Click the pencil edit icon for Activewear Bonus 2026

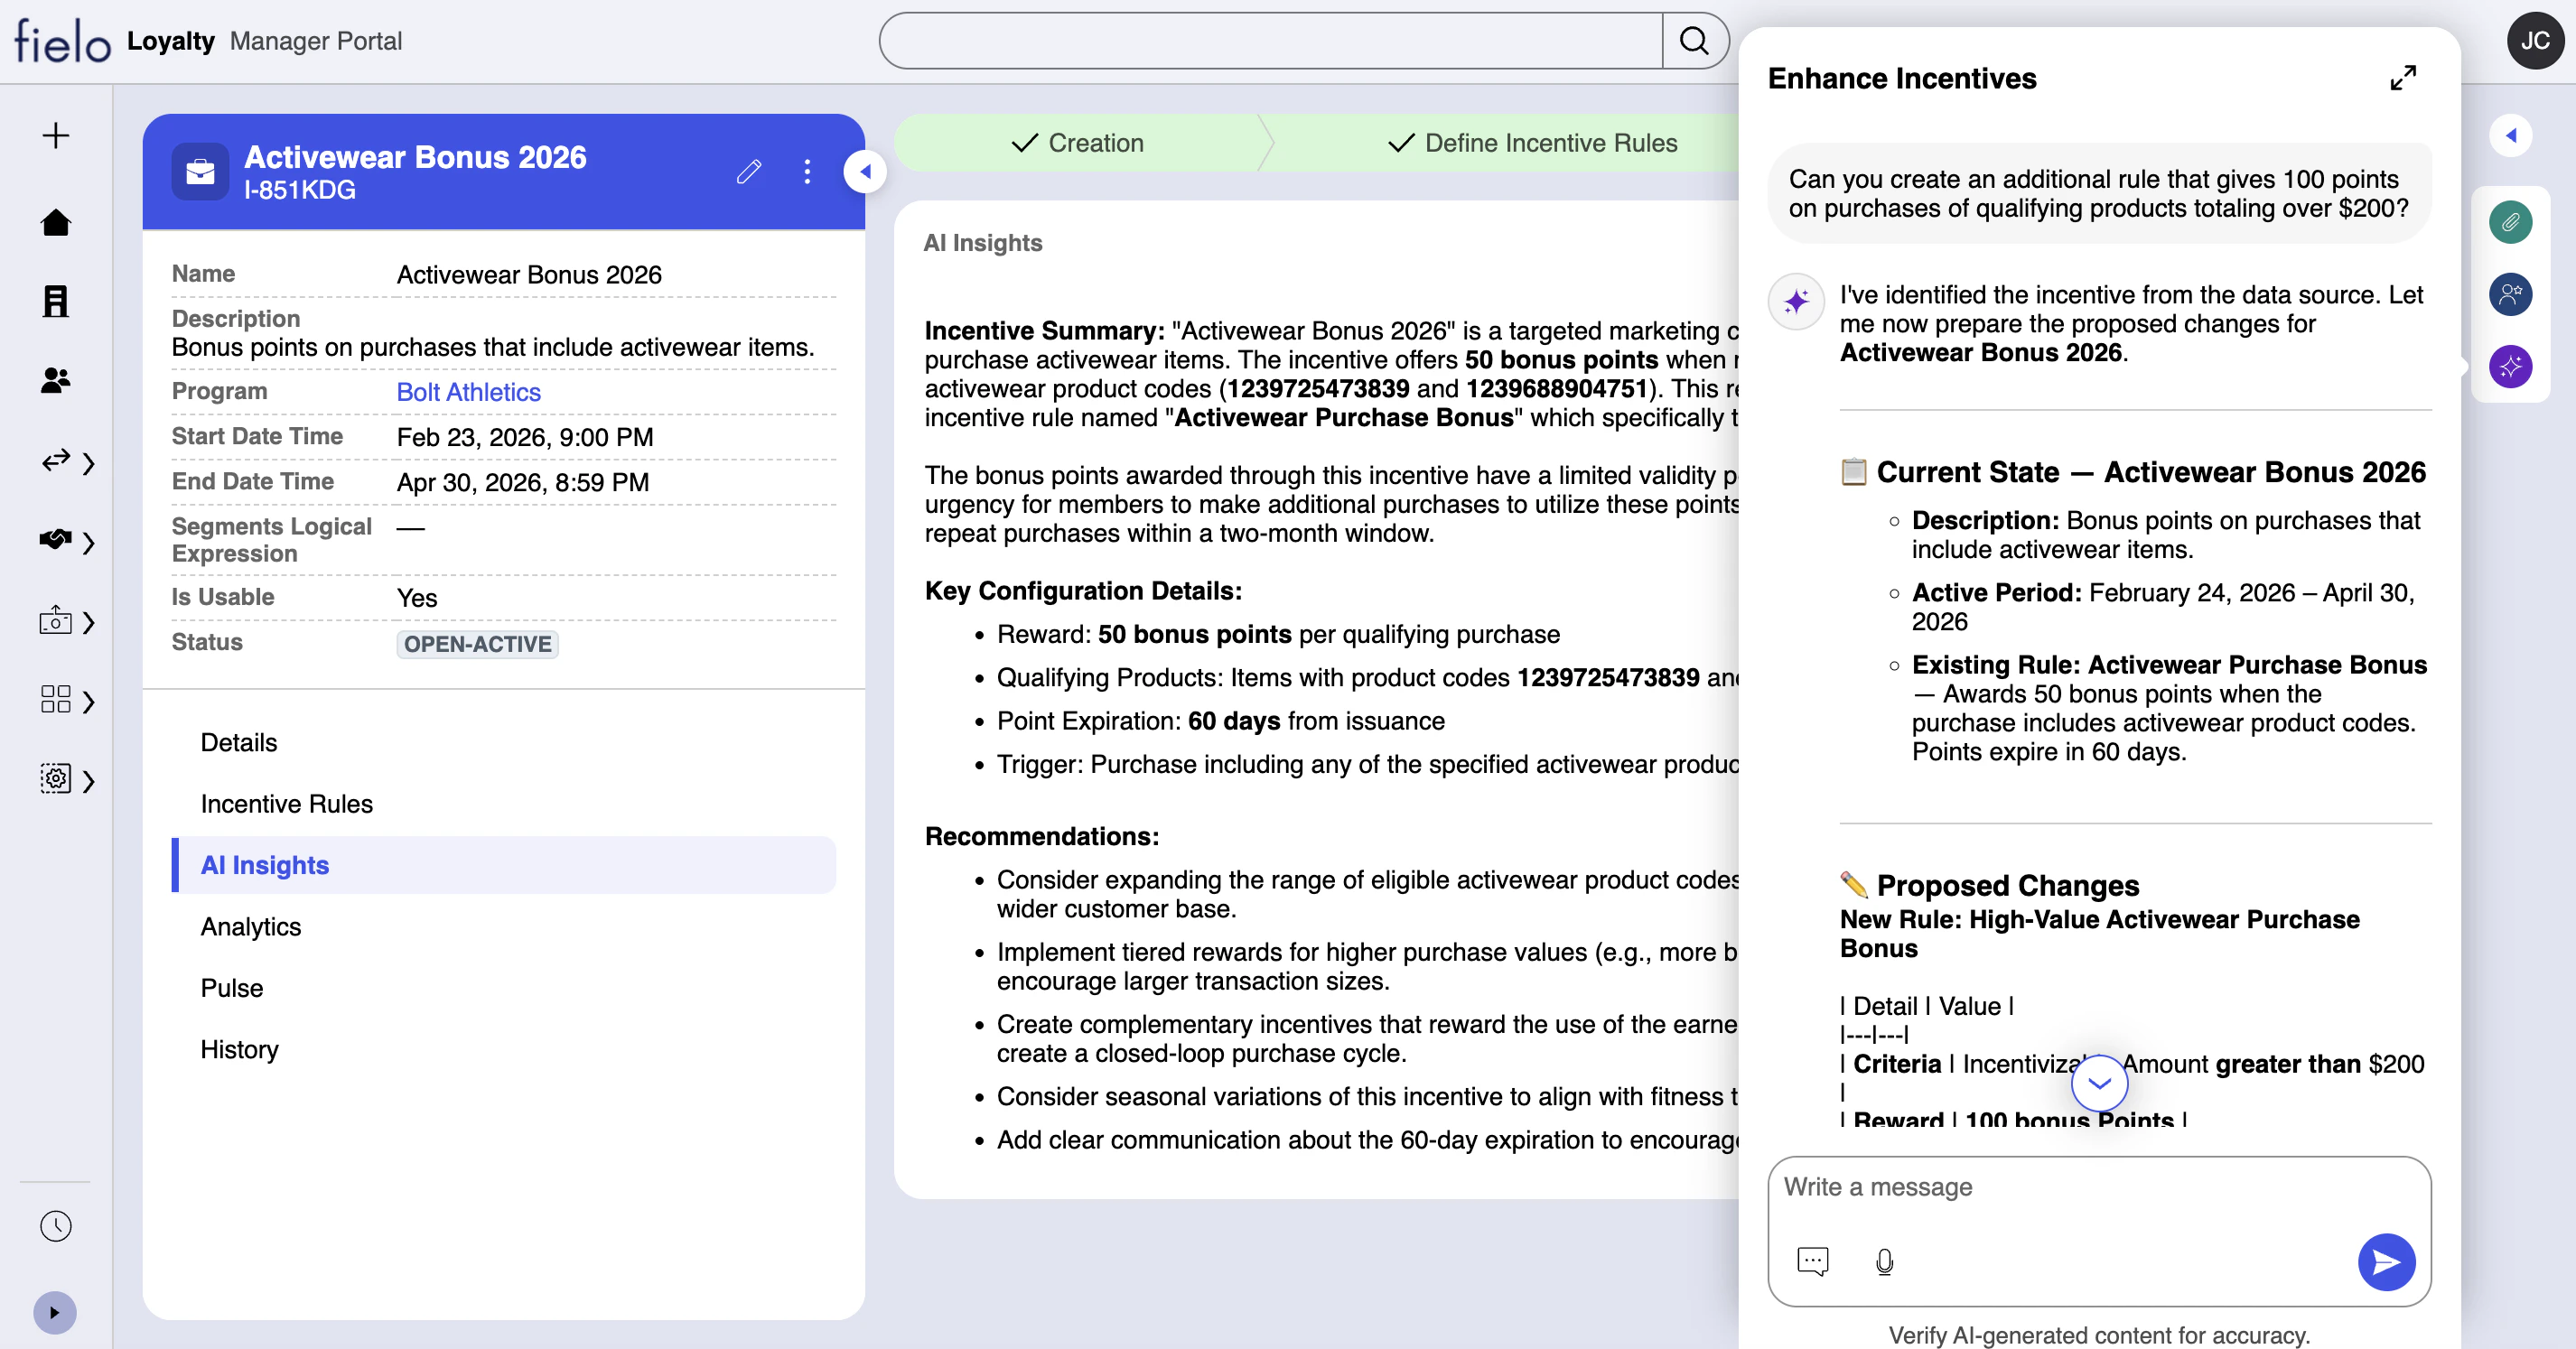click(749, 172)
